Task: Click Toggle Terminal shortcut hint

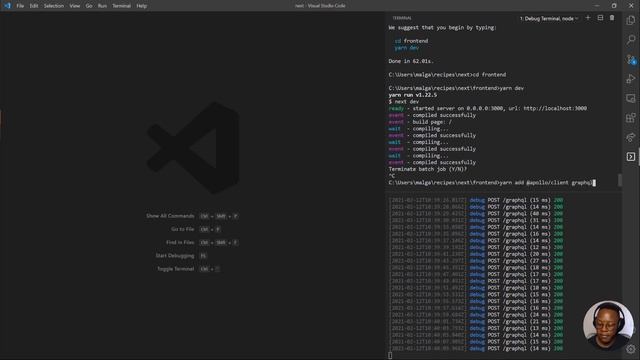Action: 189,269
